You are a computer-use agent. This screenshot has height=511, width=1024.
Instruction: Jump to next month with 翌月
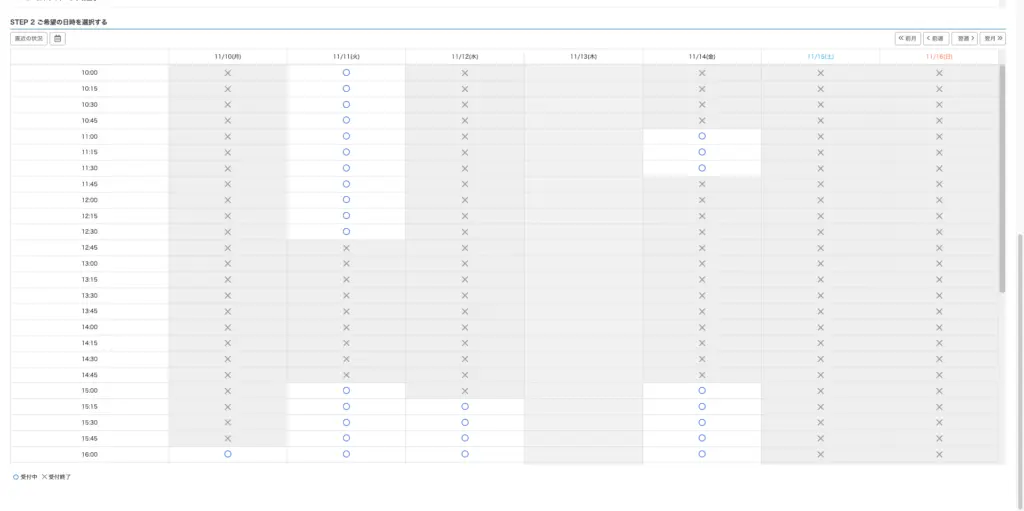pyautogui.click(x=993, y=38)
